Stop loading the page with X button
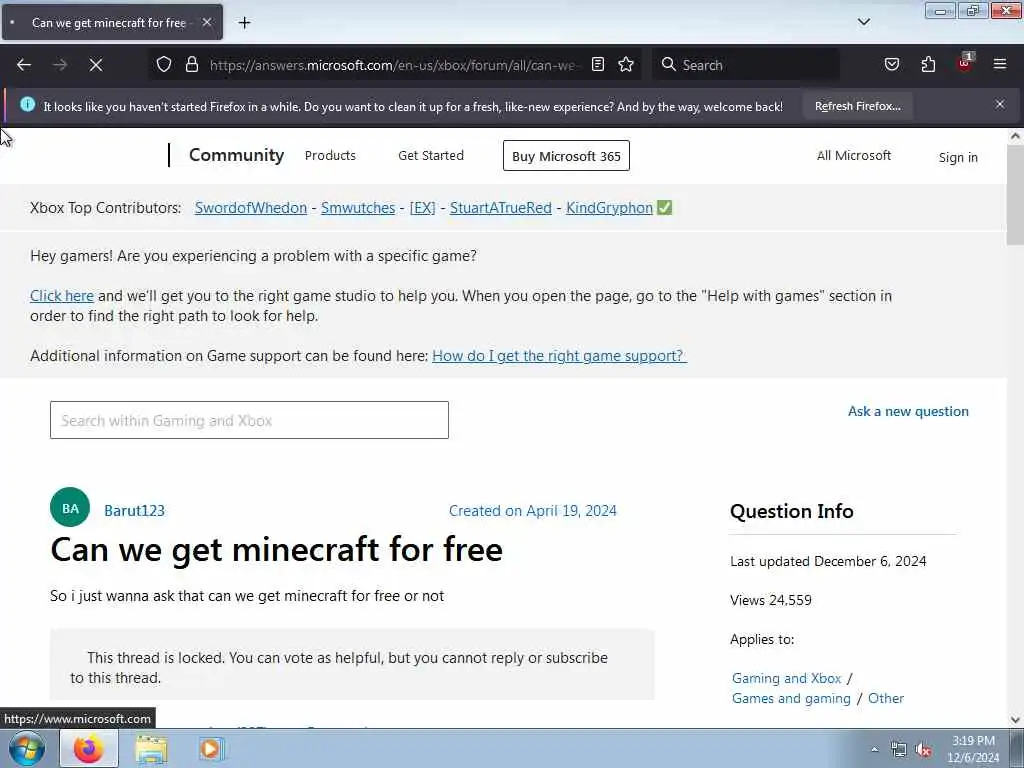The height and width of the screenshot is (768, 1024). click(x=96, y=65)
